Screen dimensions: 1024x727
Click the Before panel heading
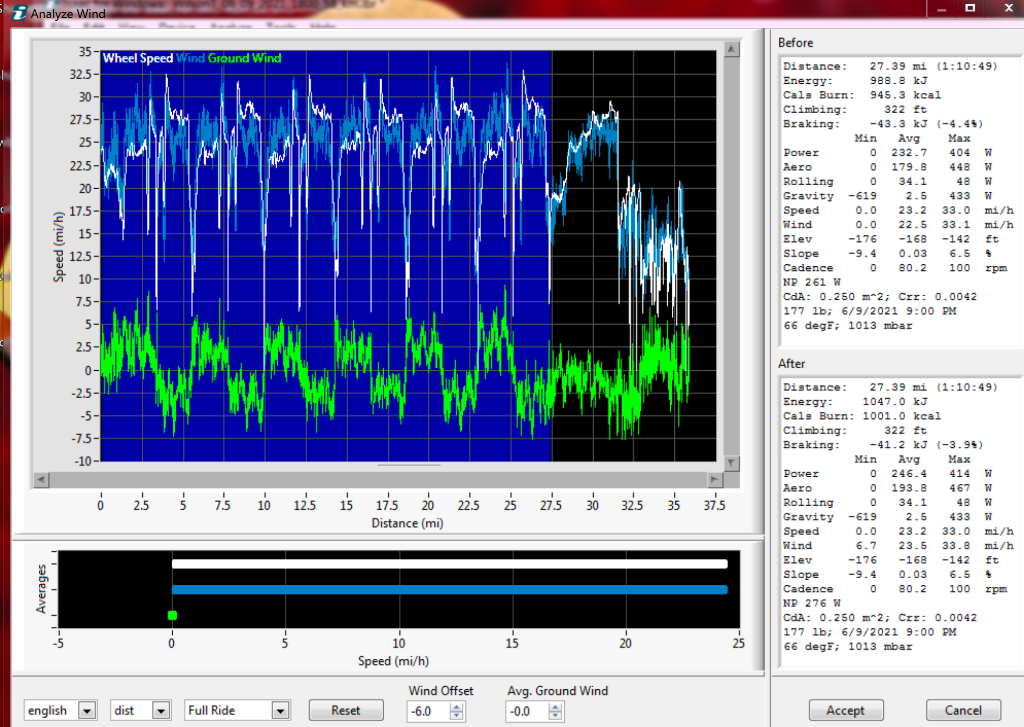pyautogui.click(x=795, y=42)
